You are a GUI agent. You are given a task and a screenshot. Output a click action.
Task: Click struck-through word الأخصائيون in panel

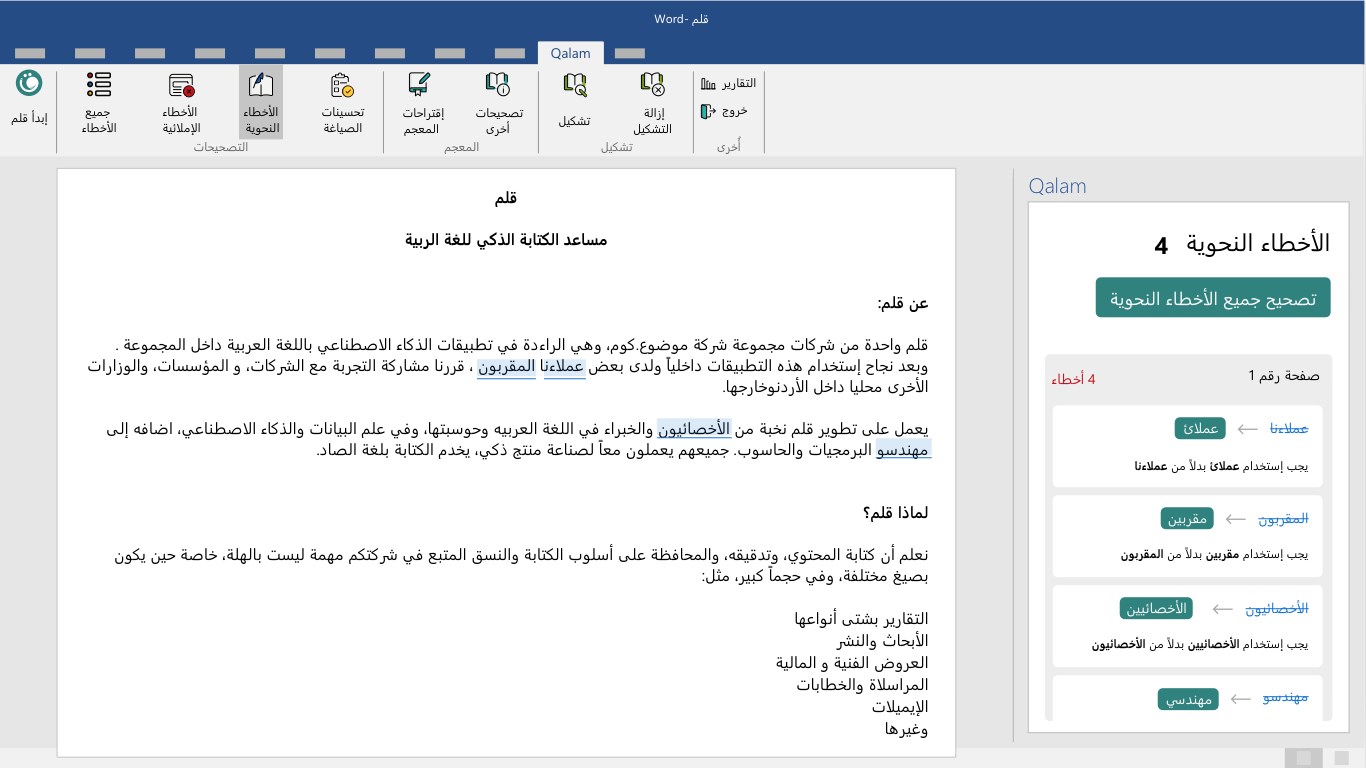click(x=1277, y=608)
